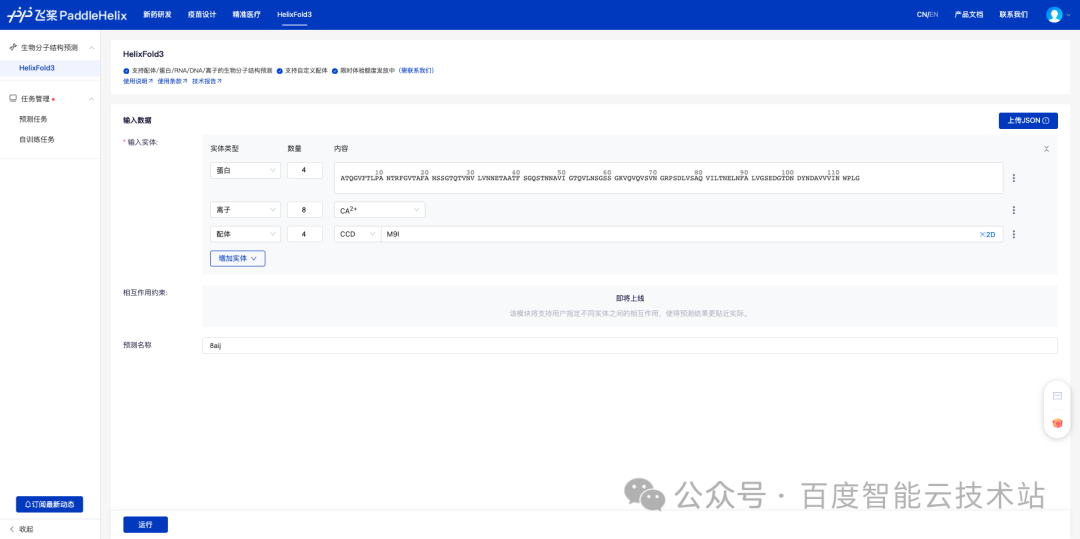This screenshot has width=1080, height=539.
Task: Open the 技术报告 link
Action: coord(207,81)
